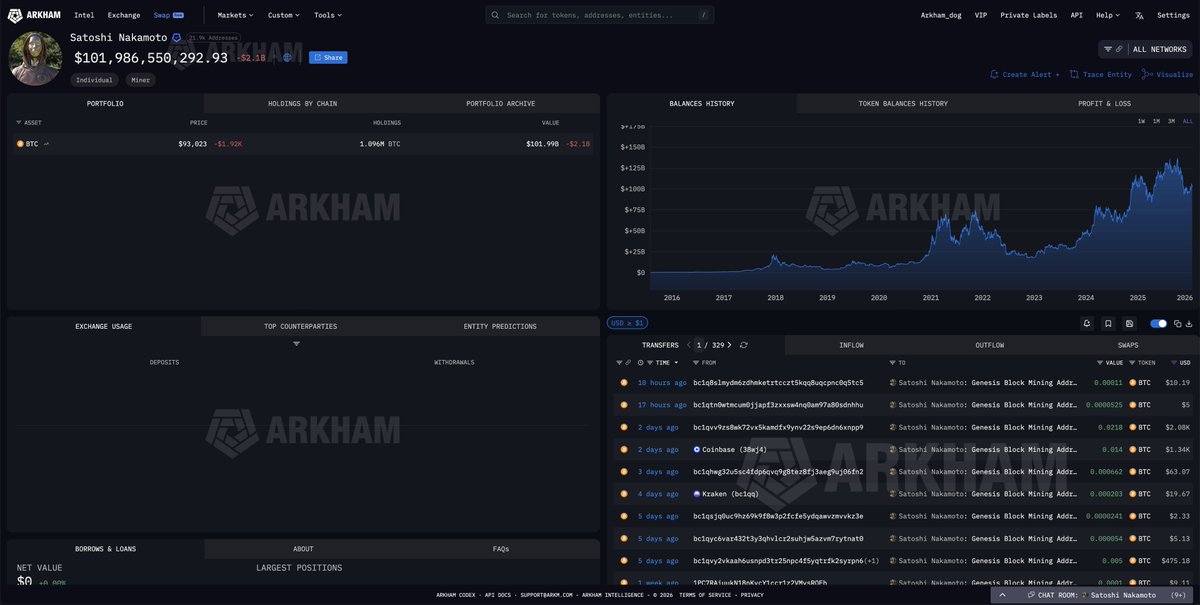Switch to Top Counterparties tab
This screenshot has height=605, width=1200.
pos(300,326)
